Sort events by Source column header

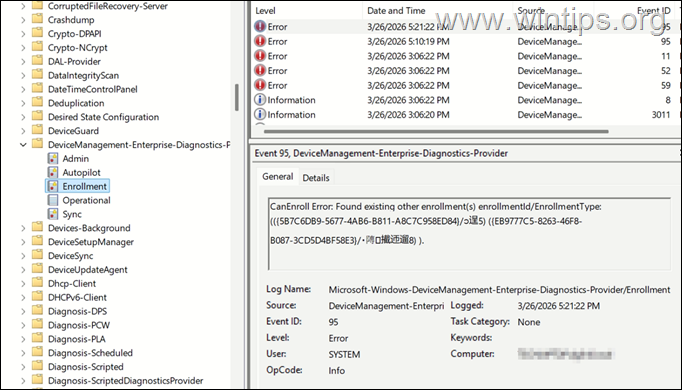pos(531,10)
